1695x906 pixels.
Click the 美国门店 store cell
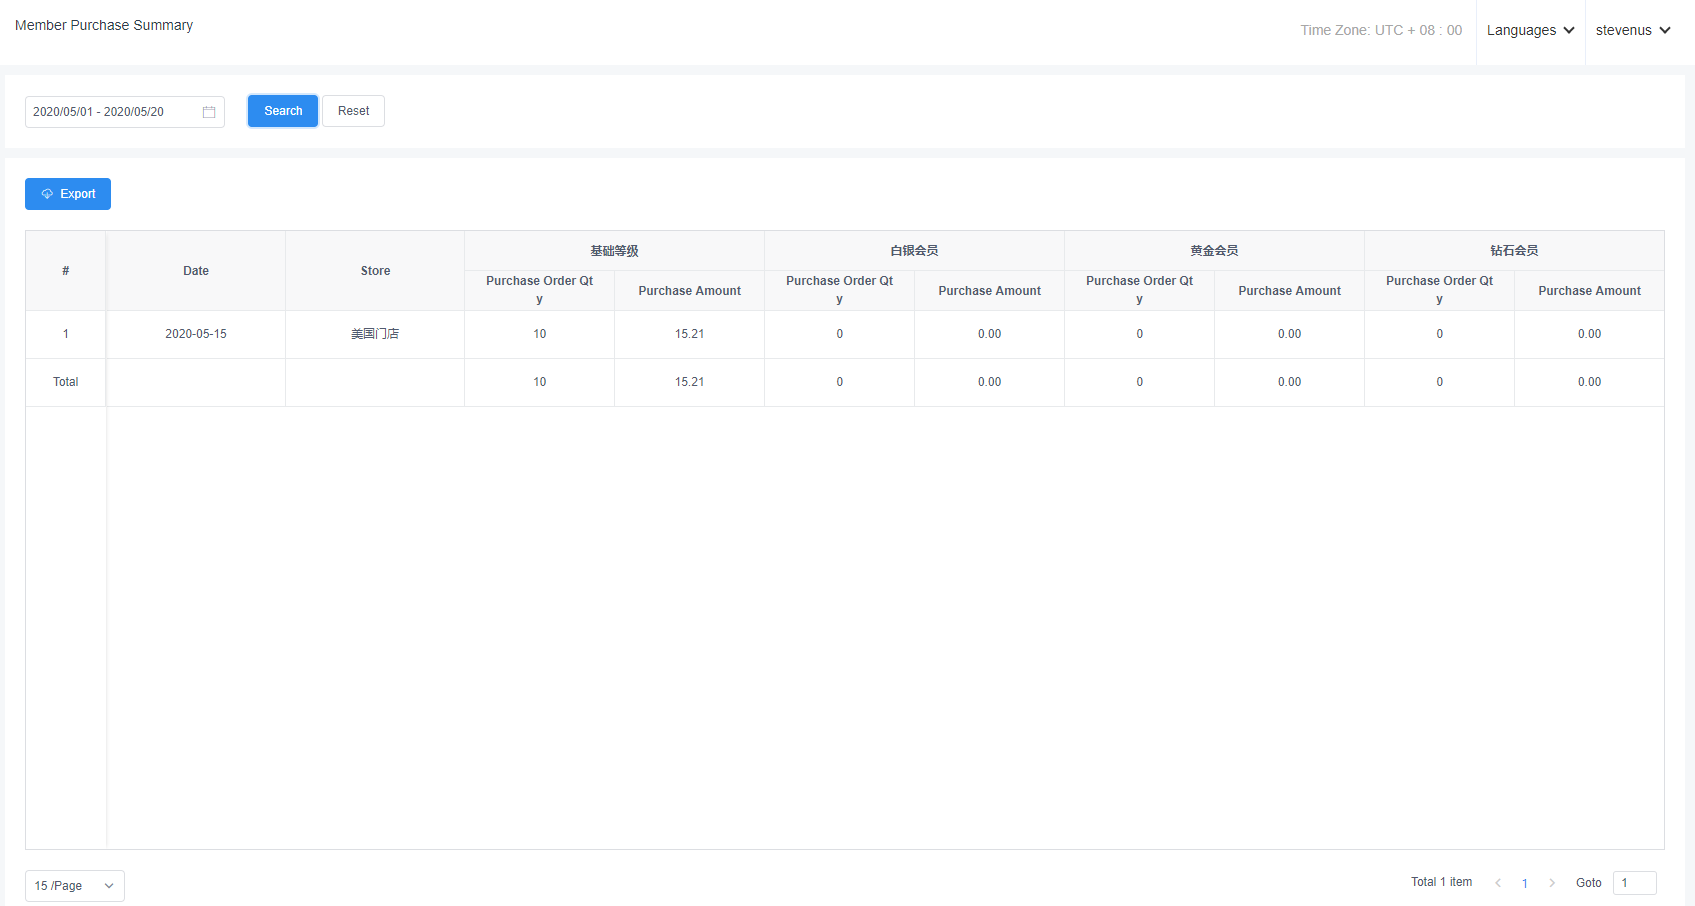[x=375, y=334]
